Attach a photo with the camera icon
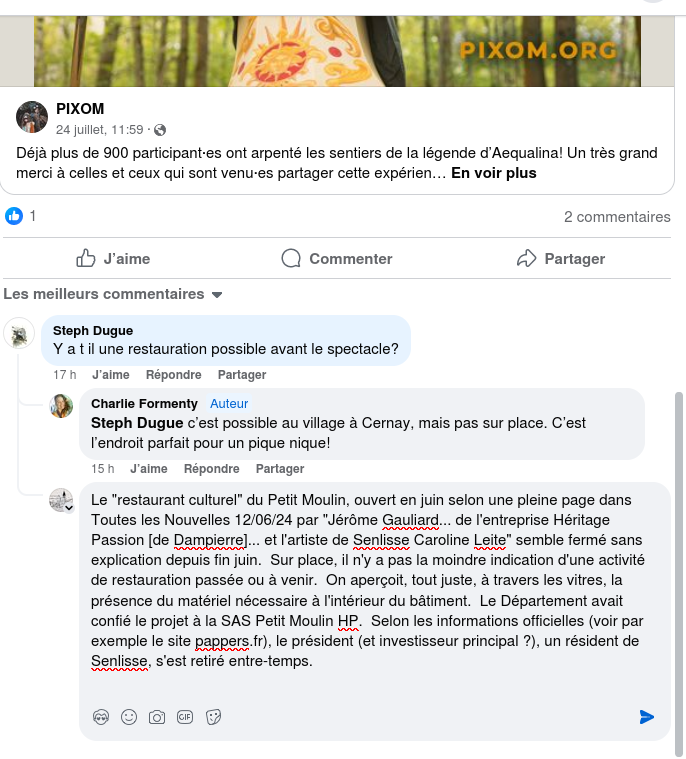This screenshot has height=759, width=686. point(157,717)
